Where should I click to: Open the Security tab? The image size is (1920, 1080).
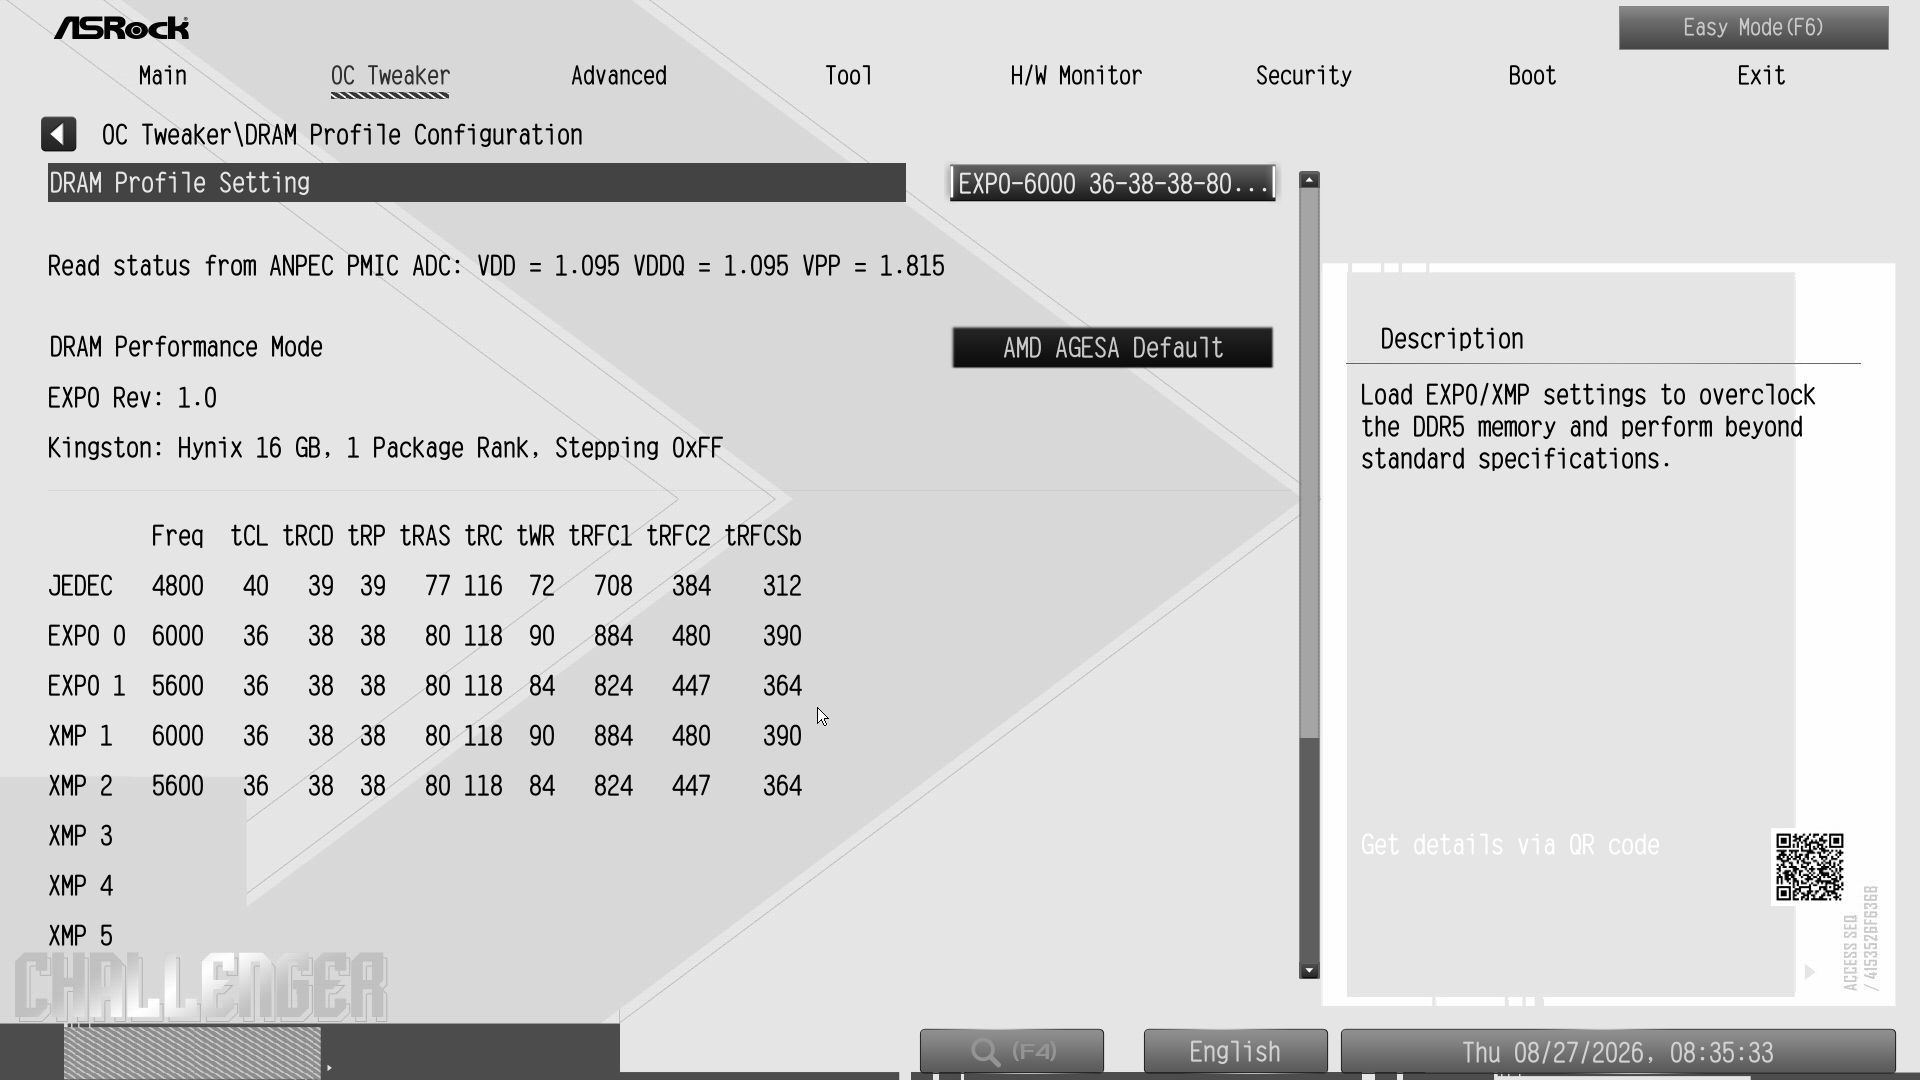[x=1304, y=76]
